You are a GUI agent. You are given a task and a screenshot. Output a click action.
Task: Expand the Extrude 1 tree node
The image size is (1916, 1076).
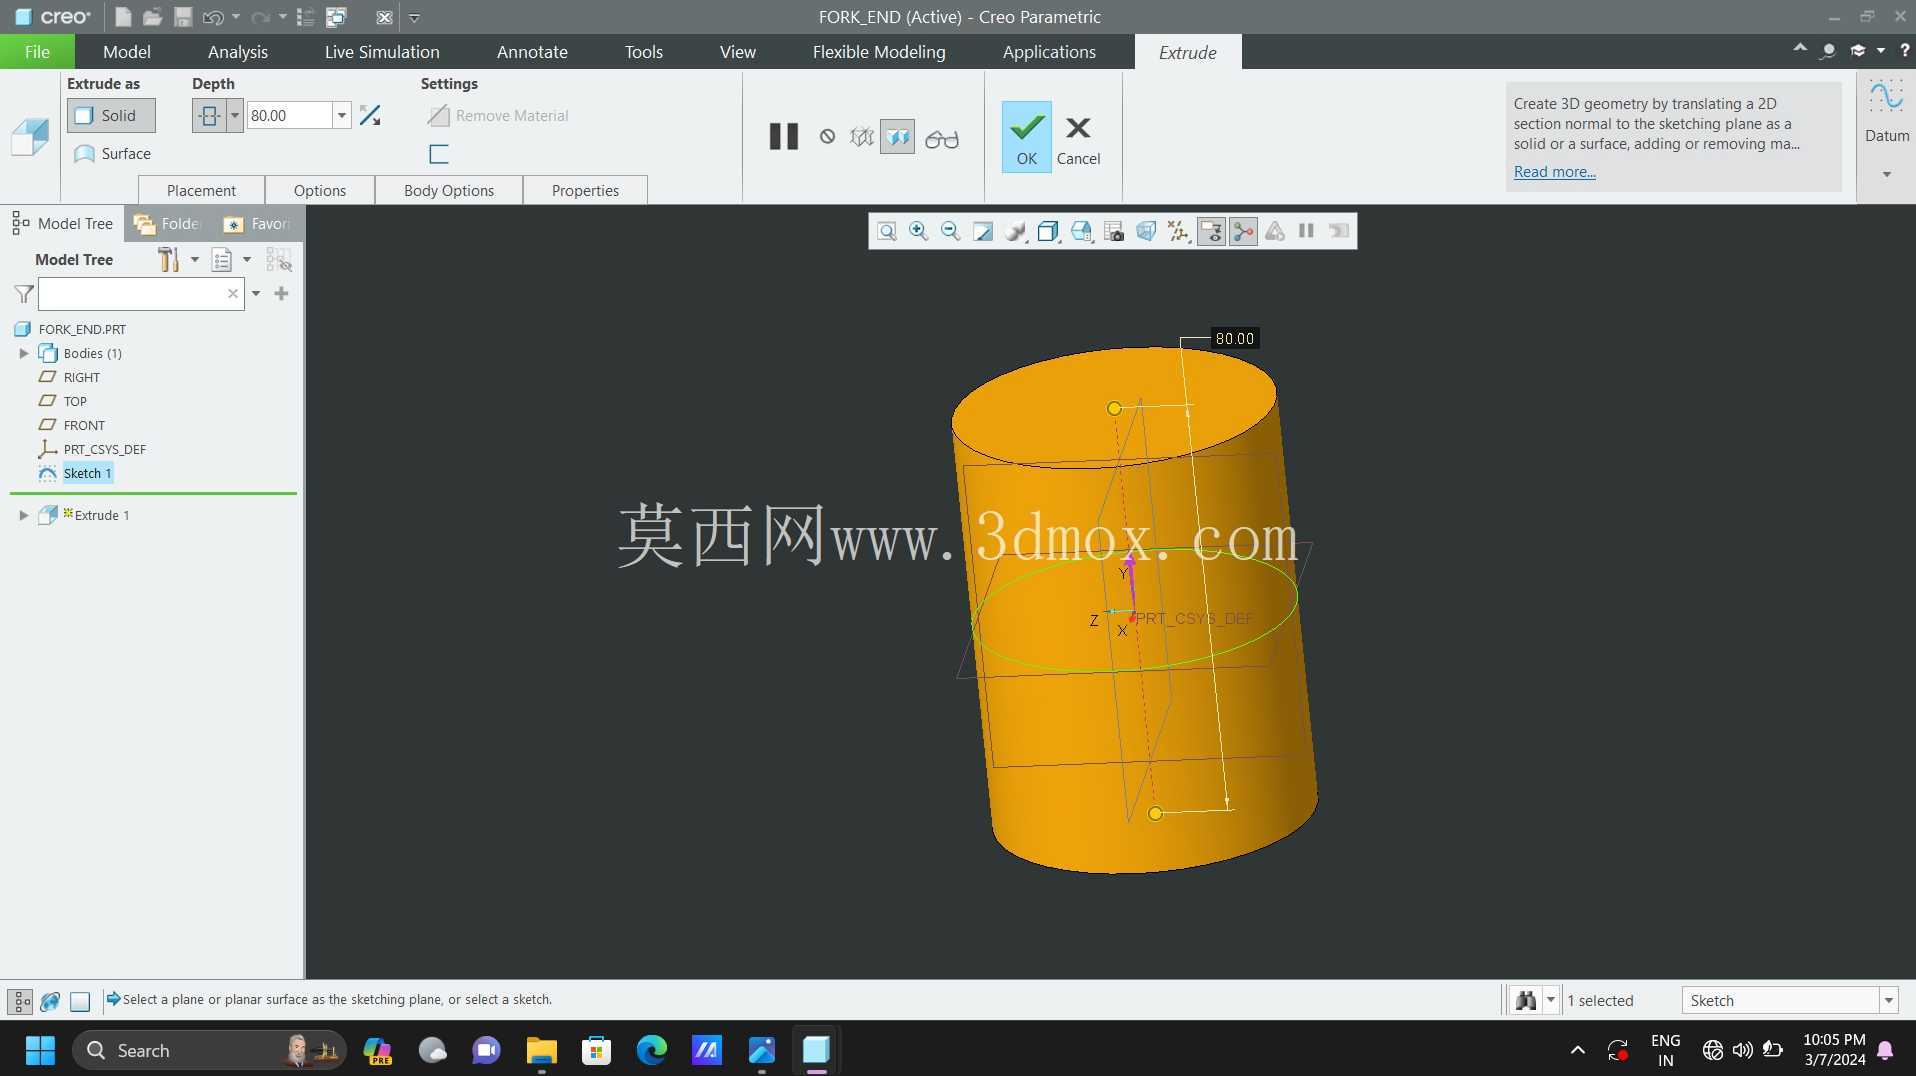pos(24,515)
